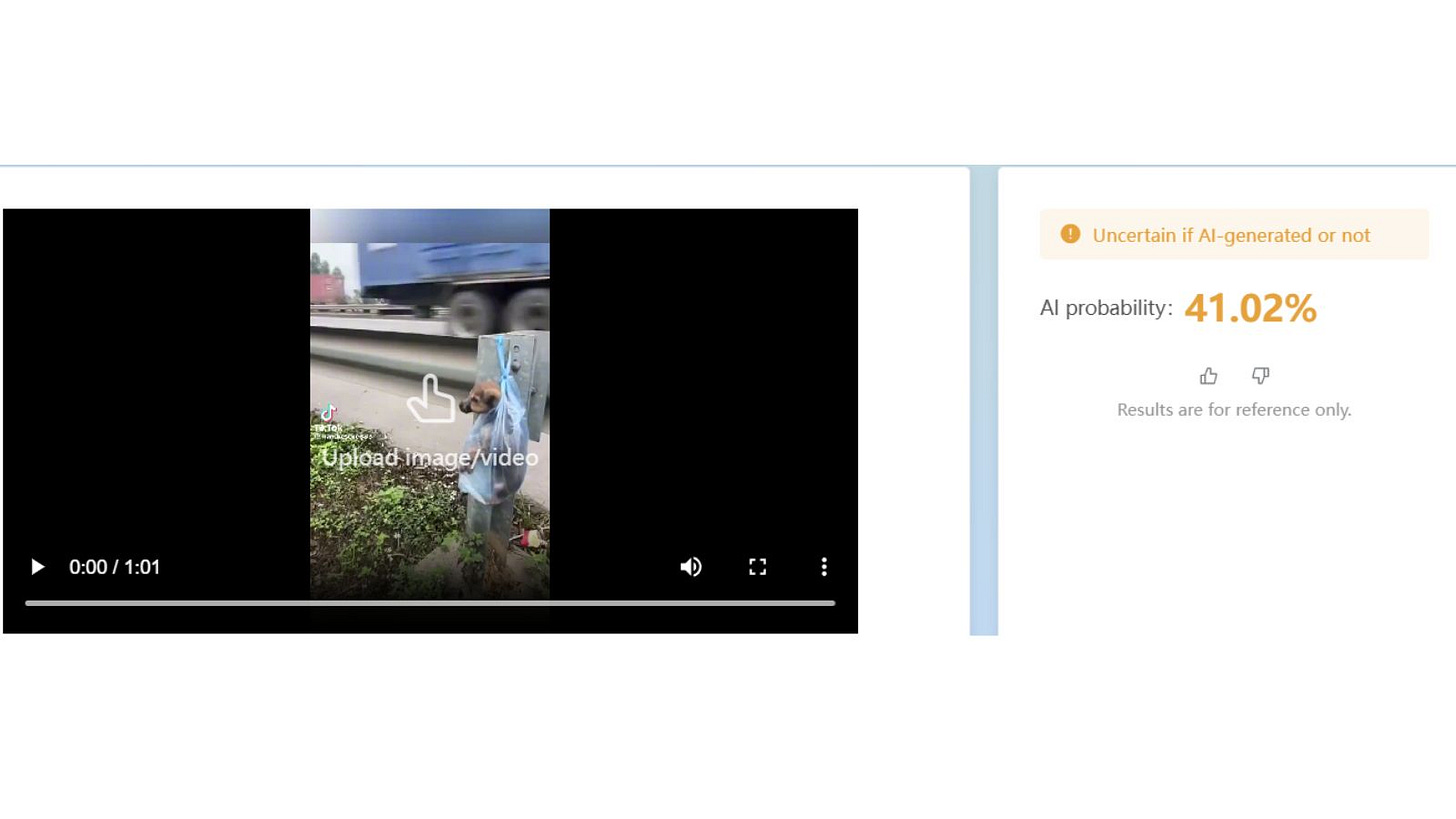Click the Upload image/video hand pointer icon
Image resolution: width=1456 pixels, height=819 pixels.
431,399
